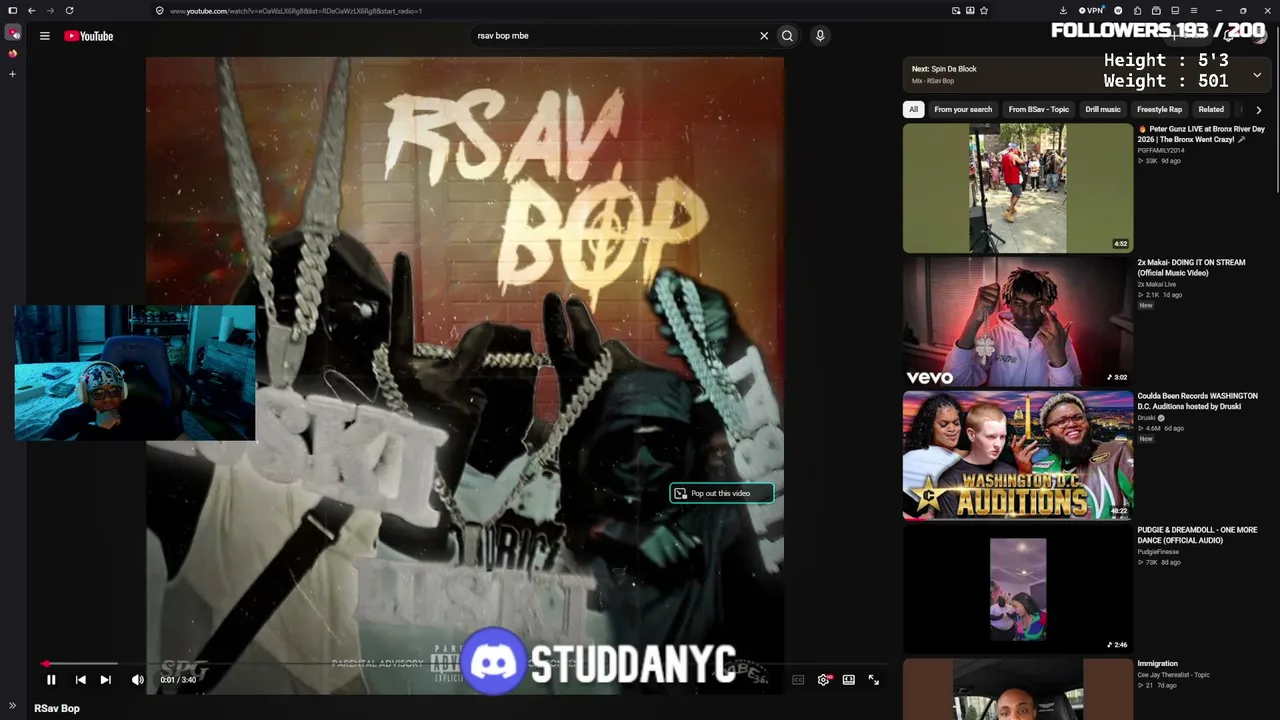Select the From your search chip
The width and height of the screenshot is (1280, 720).
point(963,110)
